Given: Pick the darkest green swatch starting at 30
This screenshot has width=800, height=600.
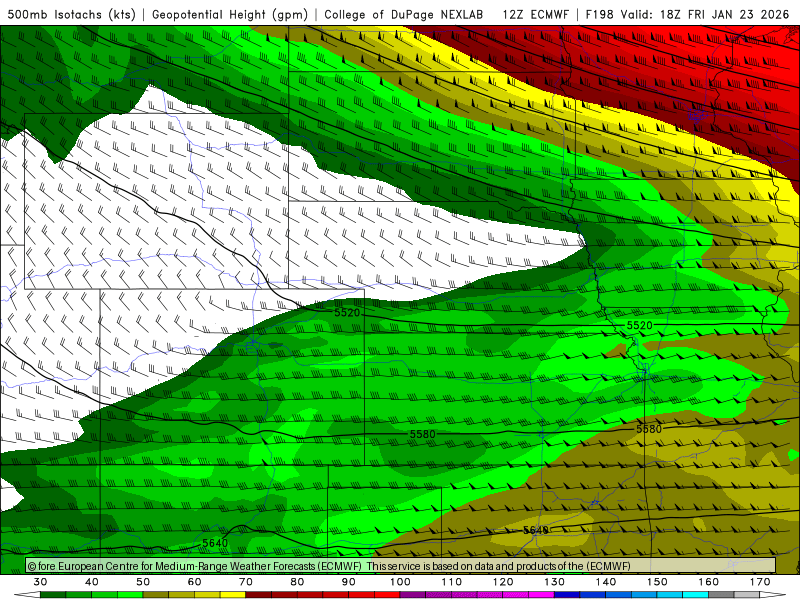Looking at the screenshot, I should point(53,595).
